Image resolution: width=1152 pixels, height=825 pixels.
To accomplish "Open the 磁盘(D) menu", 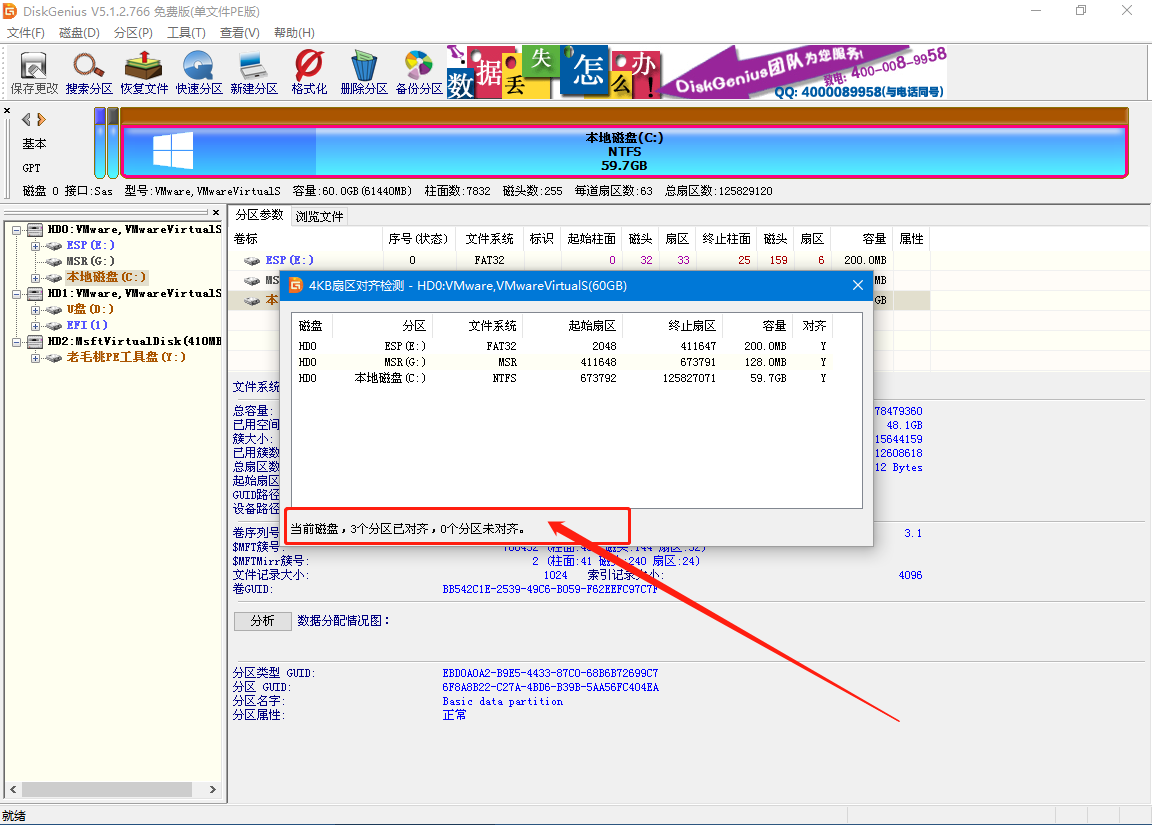I will [79, 32].
